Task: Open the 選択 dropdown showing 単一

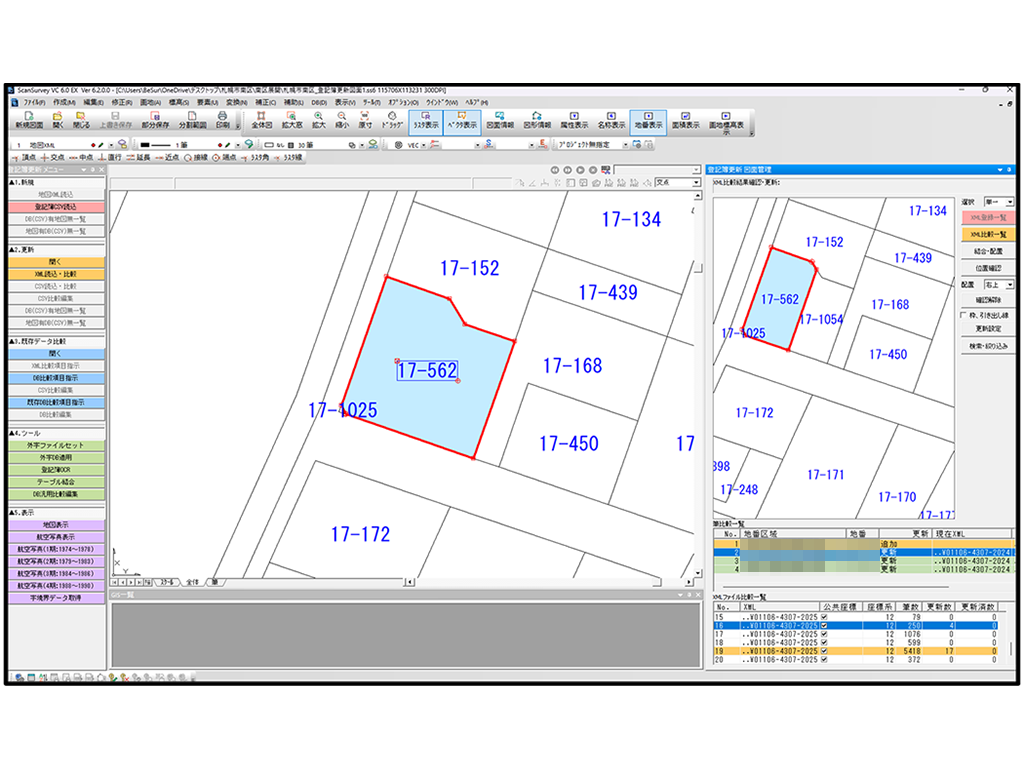Action: tap(999, 202)
